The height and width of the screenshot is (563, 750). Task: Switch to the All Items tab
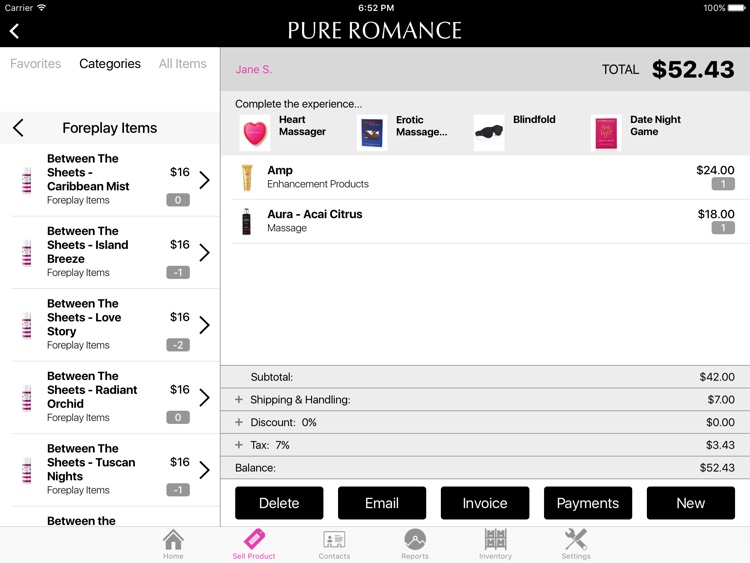[x=183, y=64]
